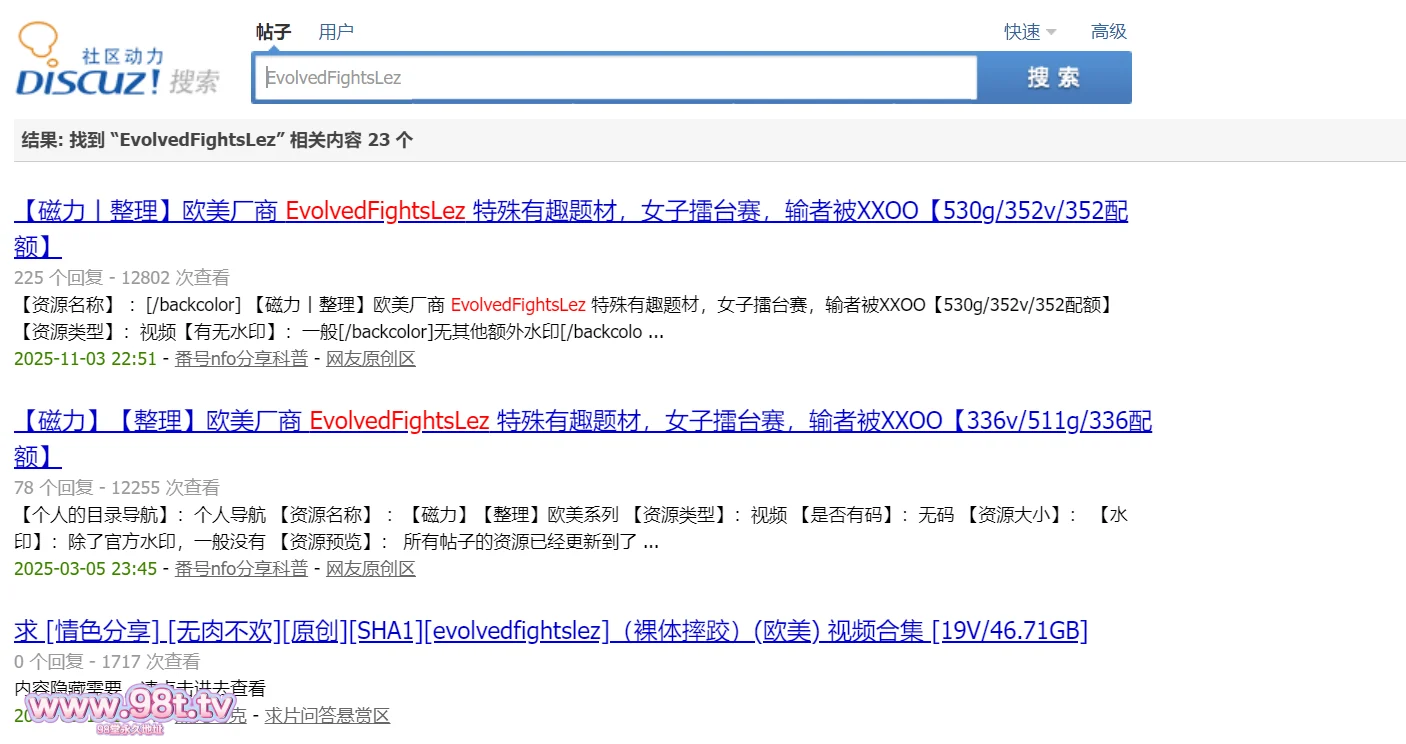Screen dimensions: 1406x744
Task: Switch to the 用户 search tab
Action: [336, 32]
